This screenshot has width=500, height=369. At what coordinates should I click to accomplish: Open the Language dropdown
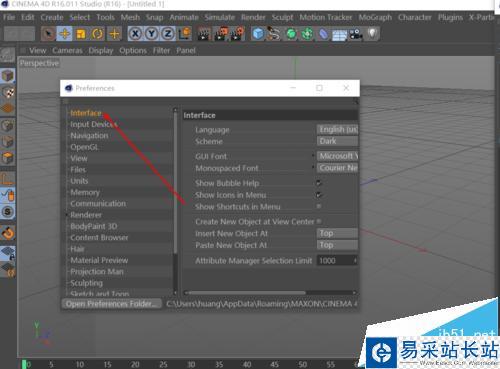[x=337, y=129]
